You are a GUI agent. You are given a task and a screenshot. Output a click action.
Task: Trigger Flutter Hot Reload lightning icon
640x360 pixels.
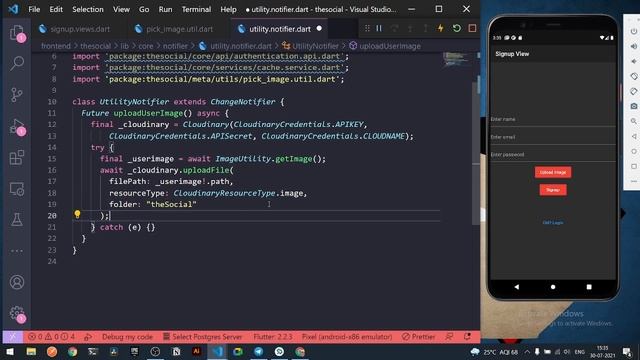tap(441, 28)
